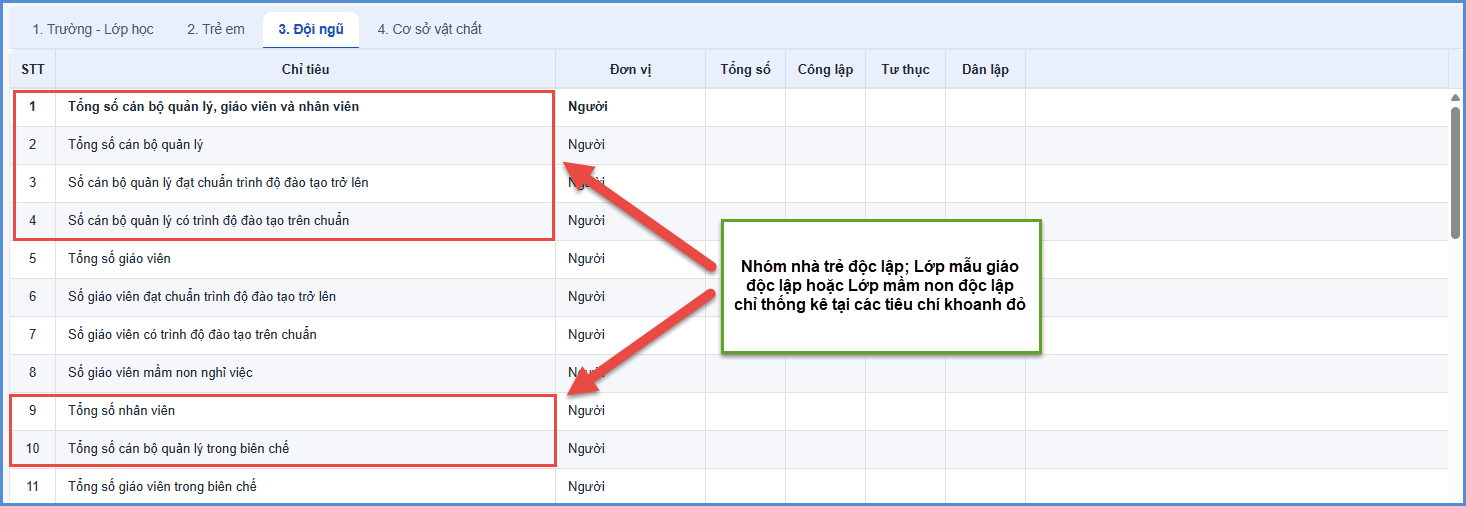The width and height of the screenshot is (1466, 506).
Task: Click Công lập cell for Tổng số nhân viên
Action: coord(826,411)
